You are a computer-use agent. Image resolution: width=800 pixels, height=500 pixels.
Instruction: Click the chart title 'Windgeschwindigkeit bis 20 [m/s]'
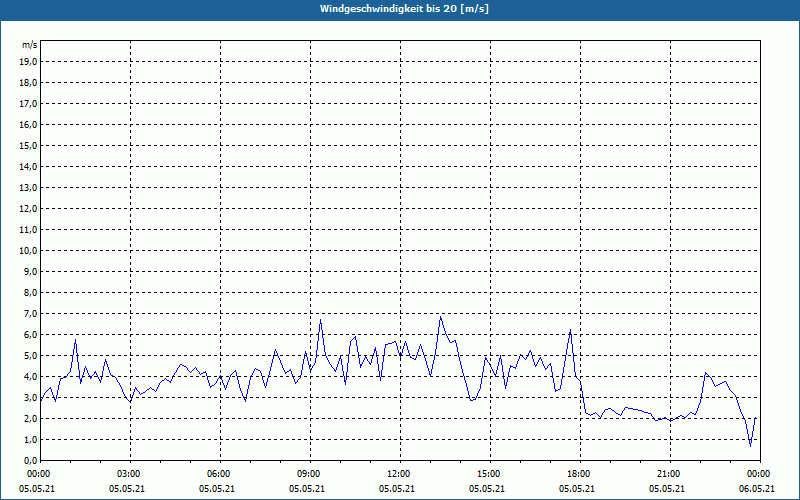(x=404, y=9)
